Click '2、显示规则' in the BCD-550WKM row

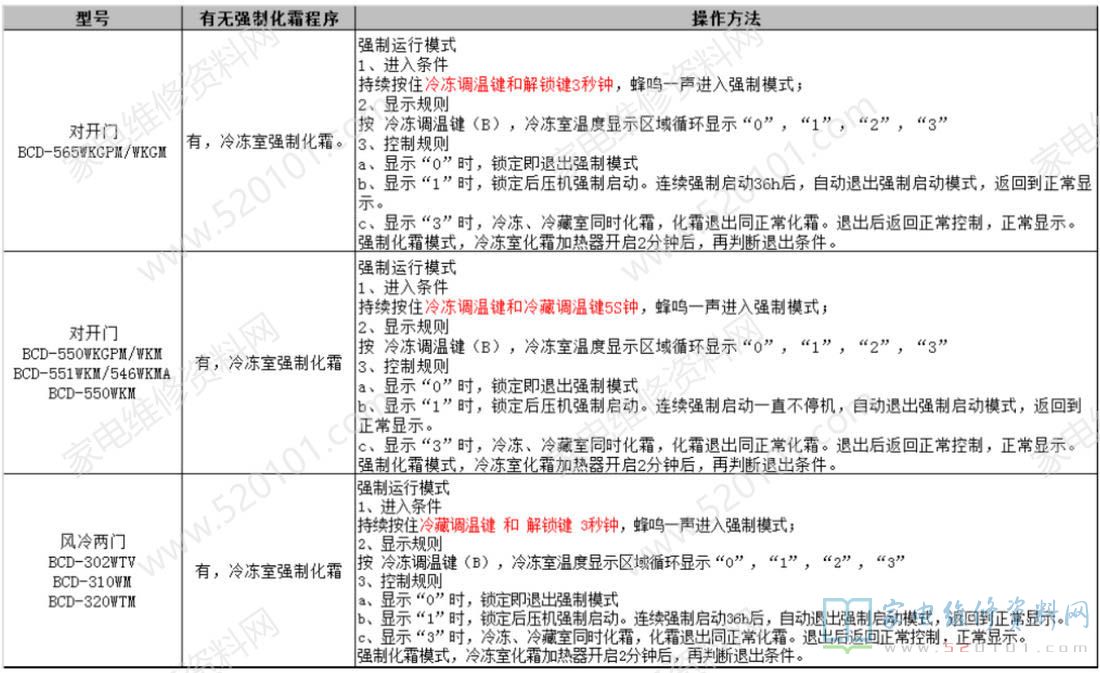(x=403, y=326)
